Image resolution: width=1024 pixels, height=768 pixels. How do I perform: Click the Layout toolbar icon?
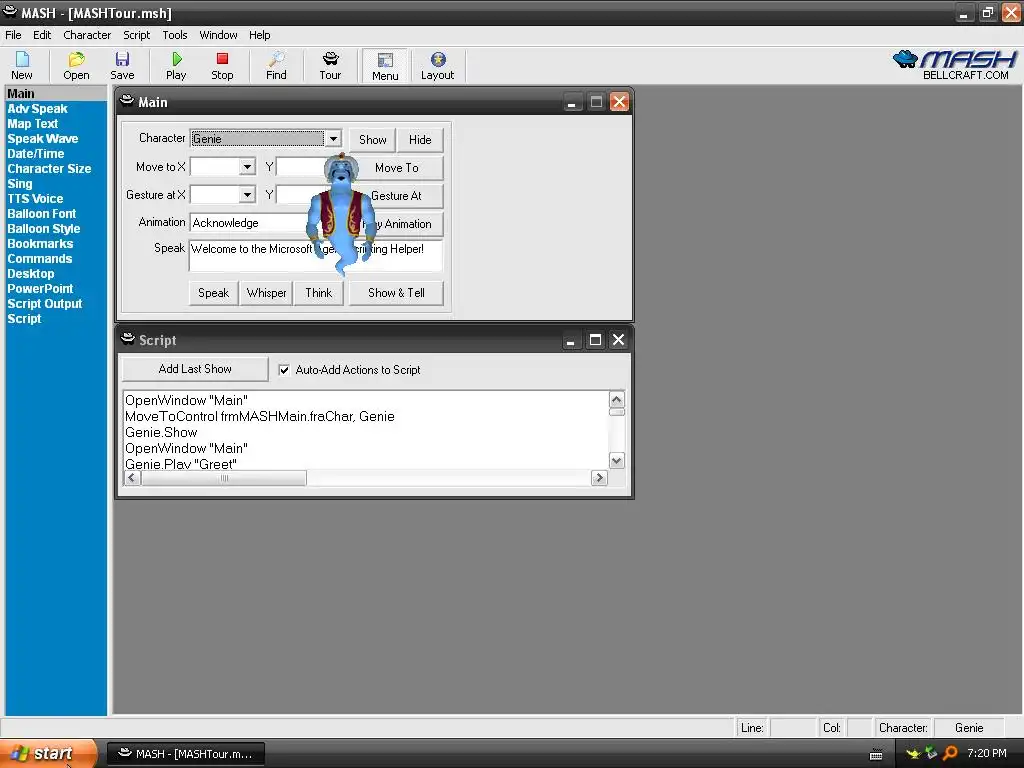(x=438, y=65)
